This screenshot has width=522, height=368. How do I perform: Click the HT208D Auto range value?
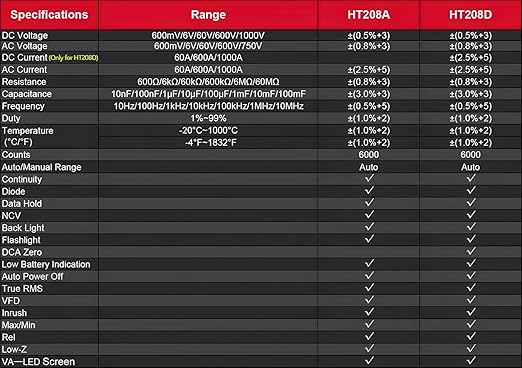470,167
